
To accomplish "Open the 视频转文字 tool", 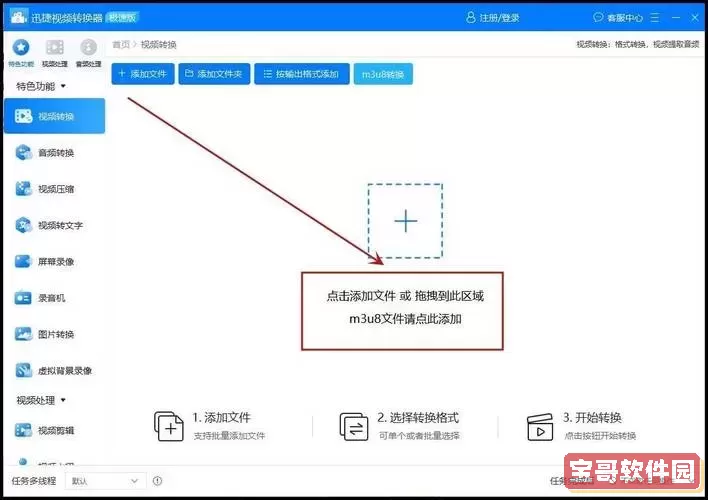I will pos(54,225).
